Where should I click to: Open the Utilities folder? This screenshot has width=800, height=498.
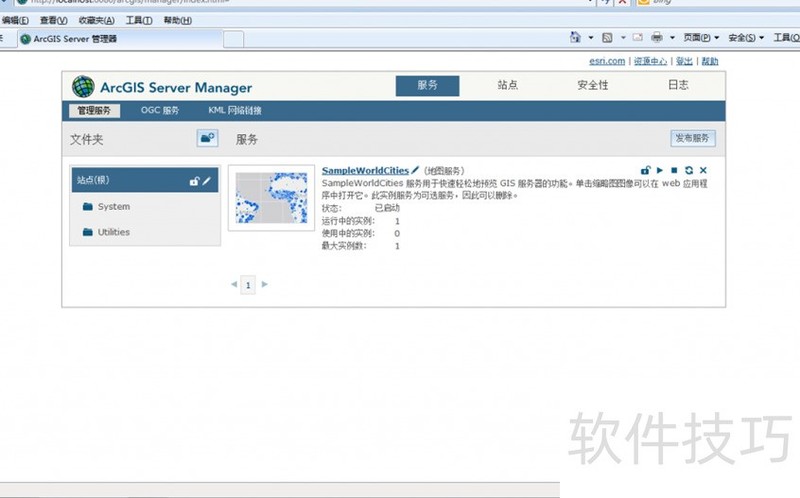(113, 232)
